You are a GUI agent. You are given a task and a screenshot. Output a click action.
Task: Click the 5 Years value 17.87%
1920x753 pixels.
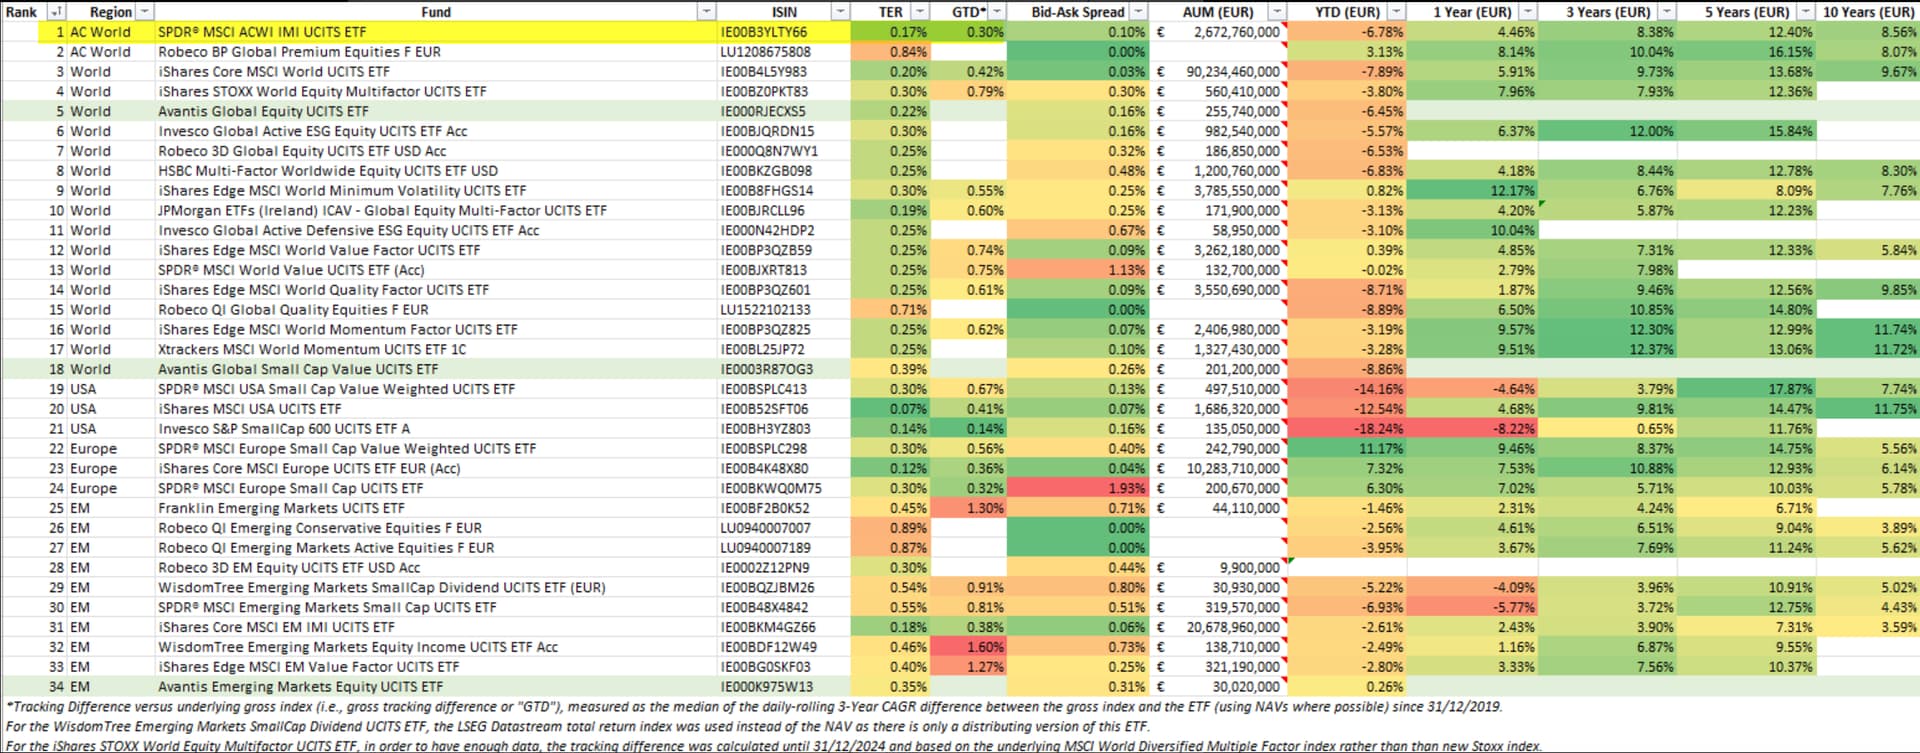tap(1746, 389)
